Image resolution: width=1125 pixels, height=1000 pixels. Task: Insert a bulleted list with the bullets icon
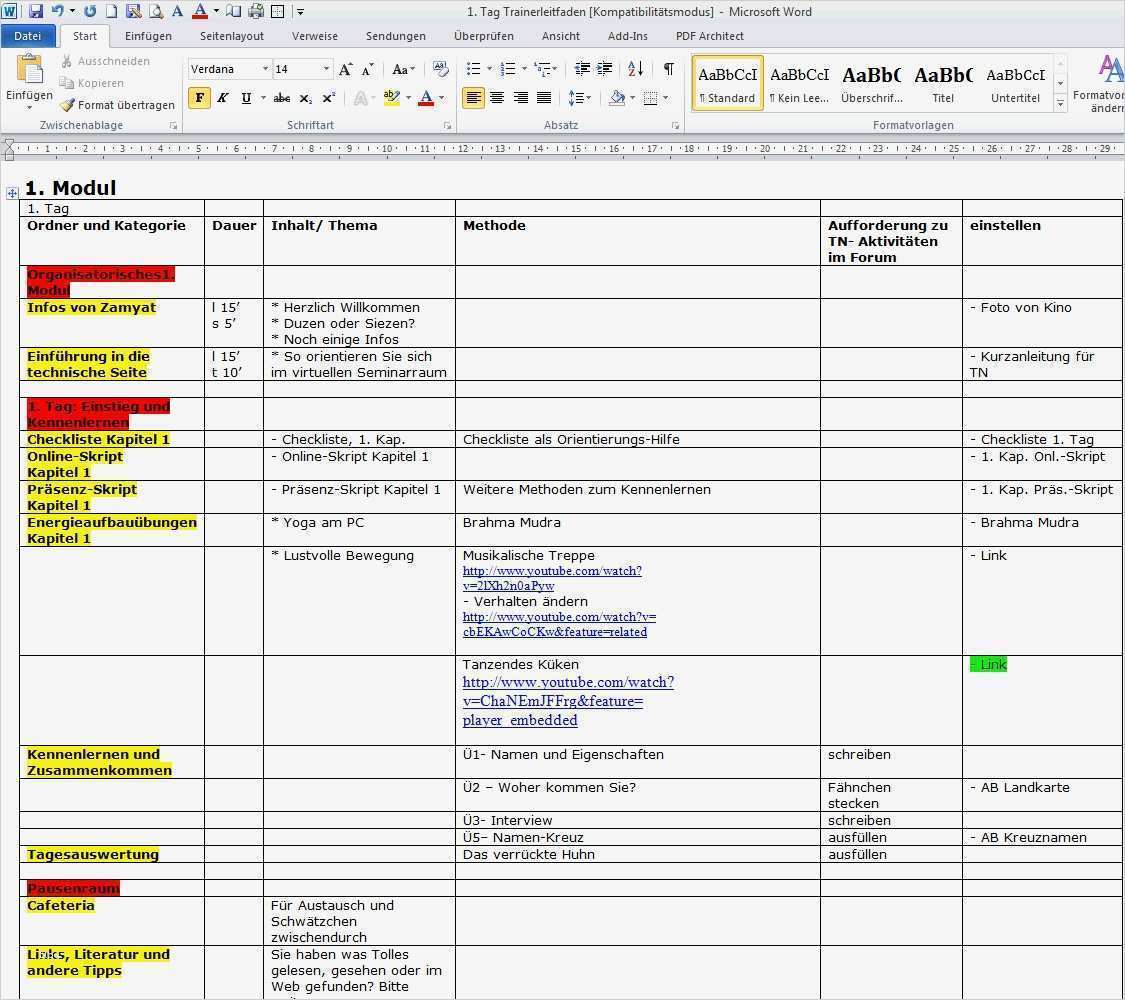coord(474,69)
